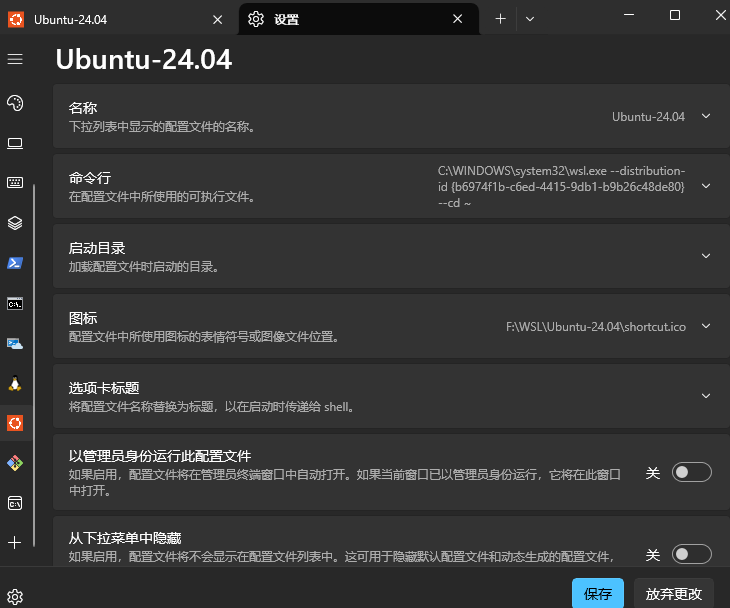Expand the 启动目录 setting chevron
The width and height of the screenshot is (730, 608).
(x=706, y=256)
